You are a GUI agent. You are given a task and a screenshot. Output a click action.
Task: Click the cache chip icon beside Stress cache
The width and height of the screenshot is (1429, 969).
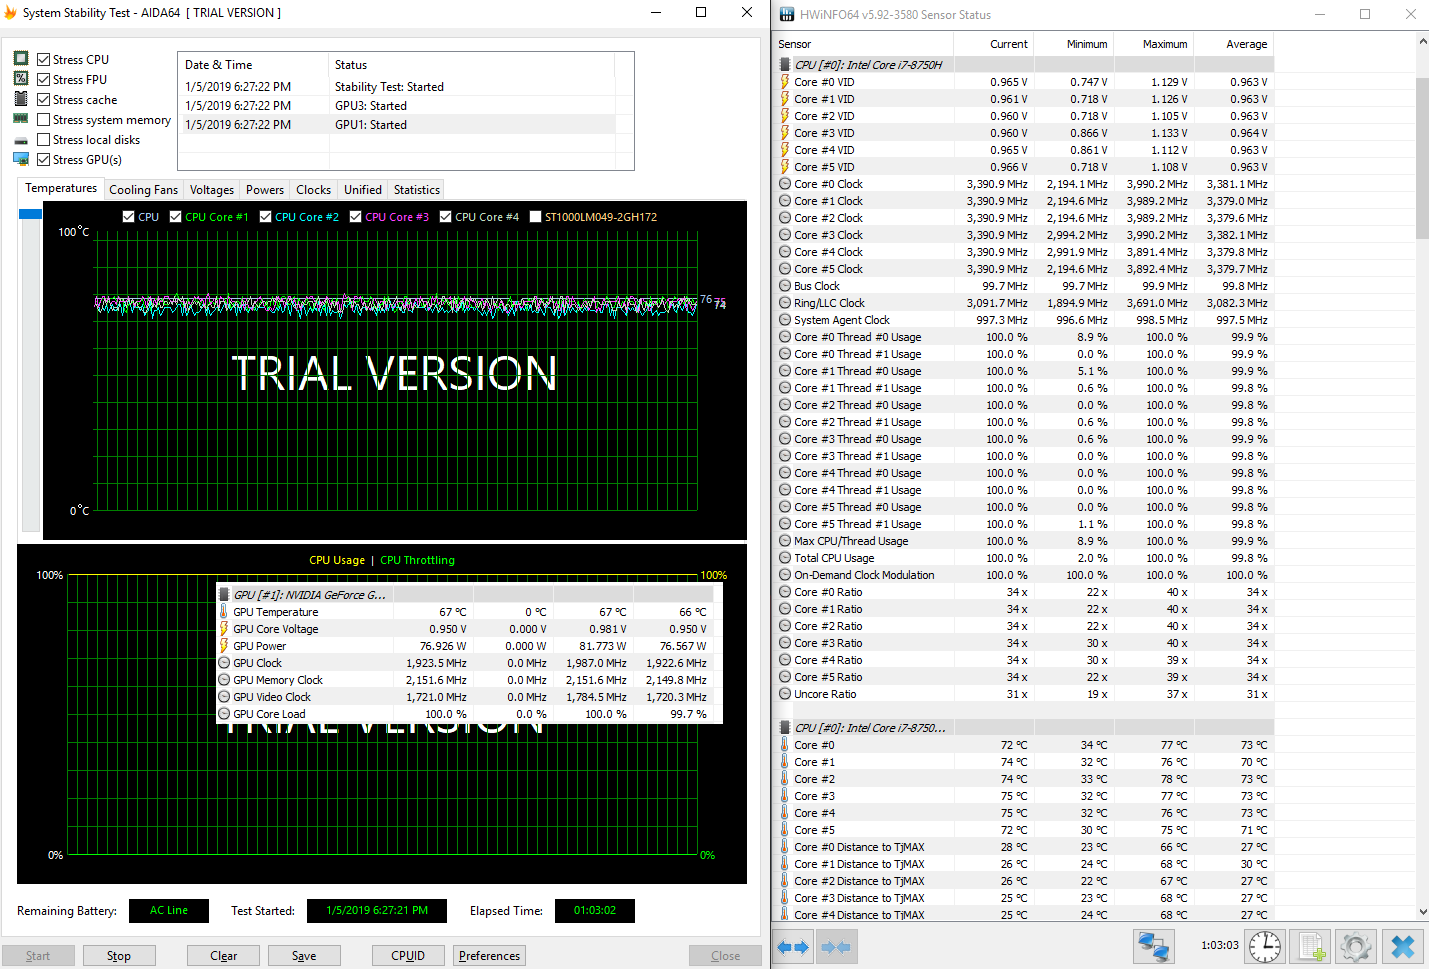pyautogui.click(x=21, y=99)
